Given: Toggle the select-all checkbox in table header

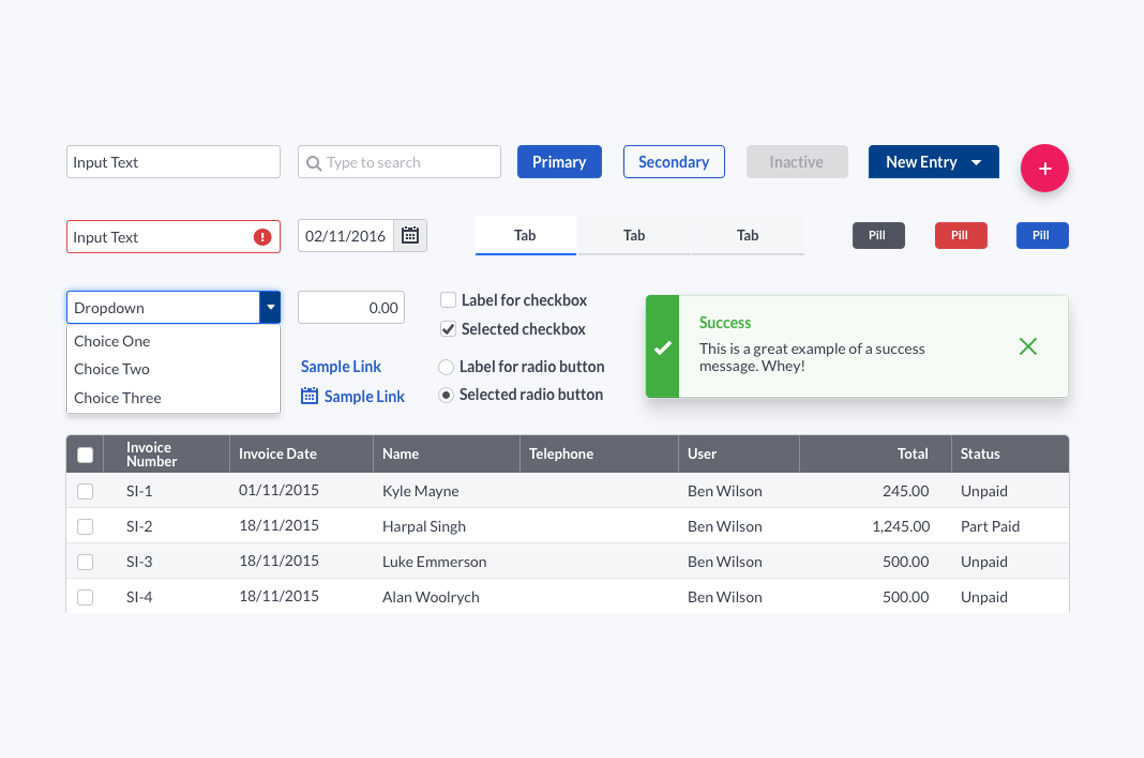Looking at the screenshot, I should [85, 455].
